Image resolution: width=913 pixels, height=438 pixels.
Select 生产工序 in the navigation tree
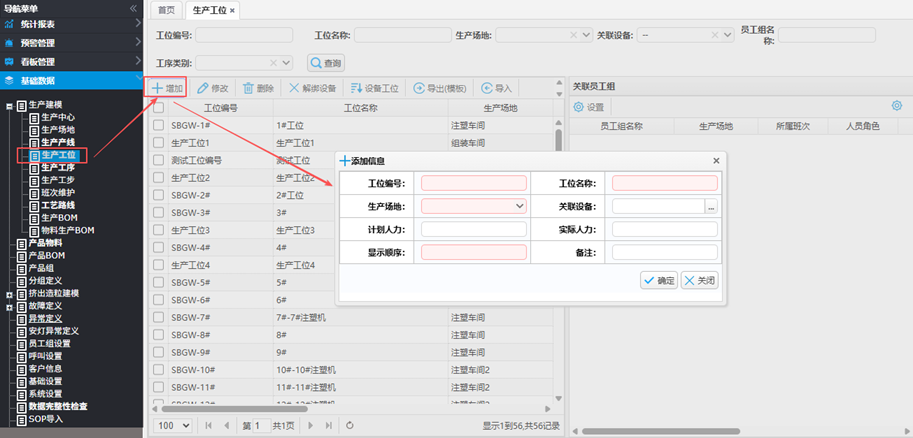click(x=58, y=168)
